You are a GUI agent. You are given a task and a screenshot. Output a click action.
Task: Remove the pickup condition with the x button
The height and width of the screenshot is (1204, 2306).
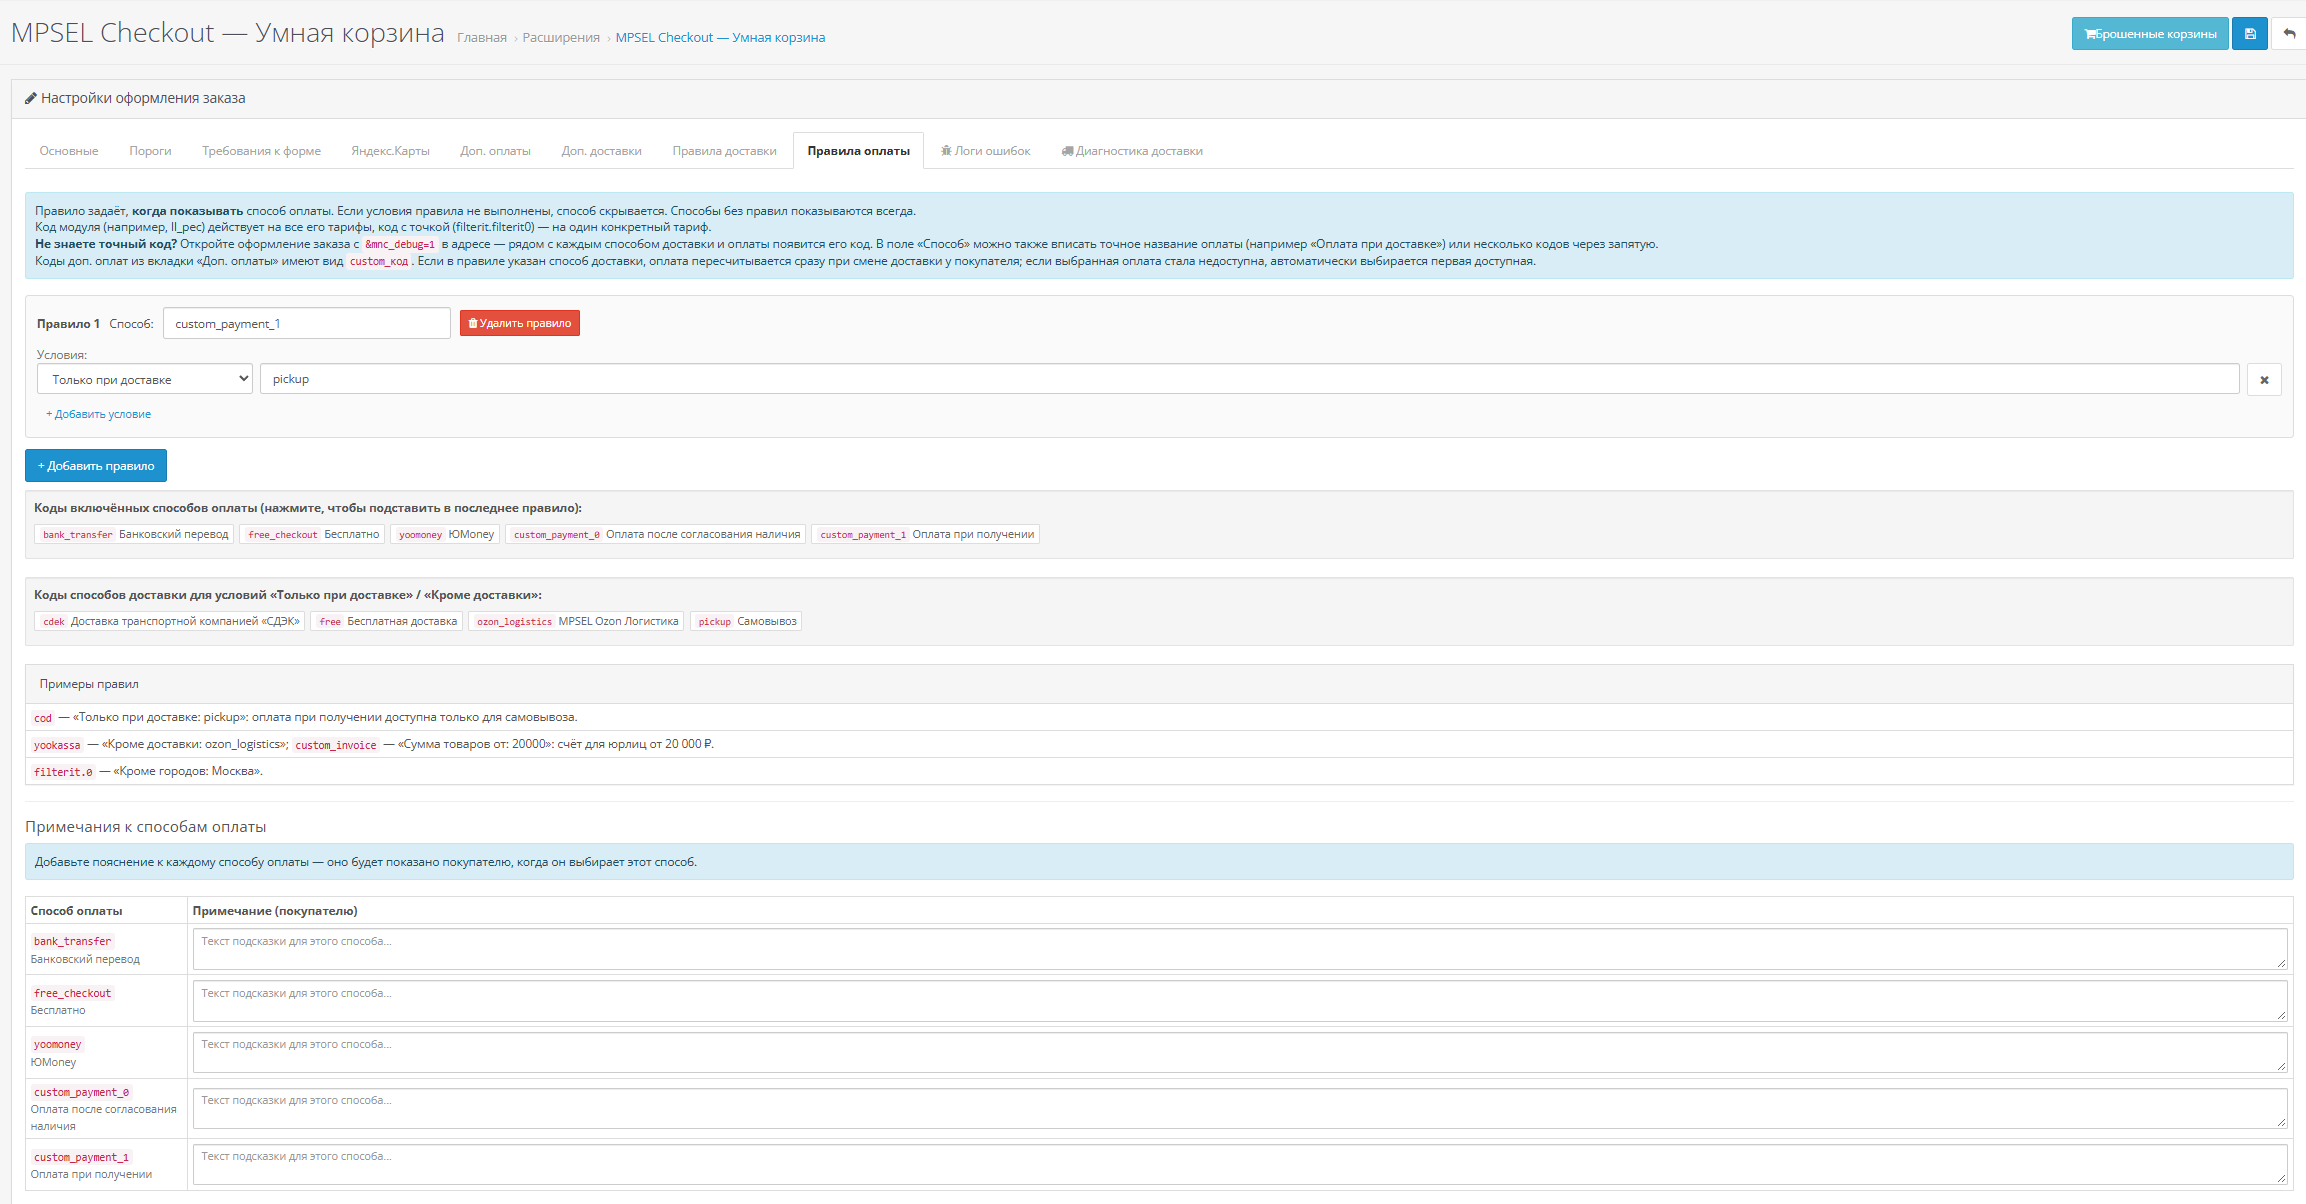click(x=2264, y=380)
